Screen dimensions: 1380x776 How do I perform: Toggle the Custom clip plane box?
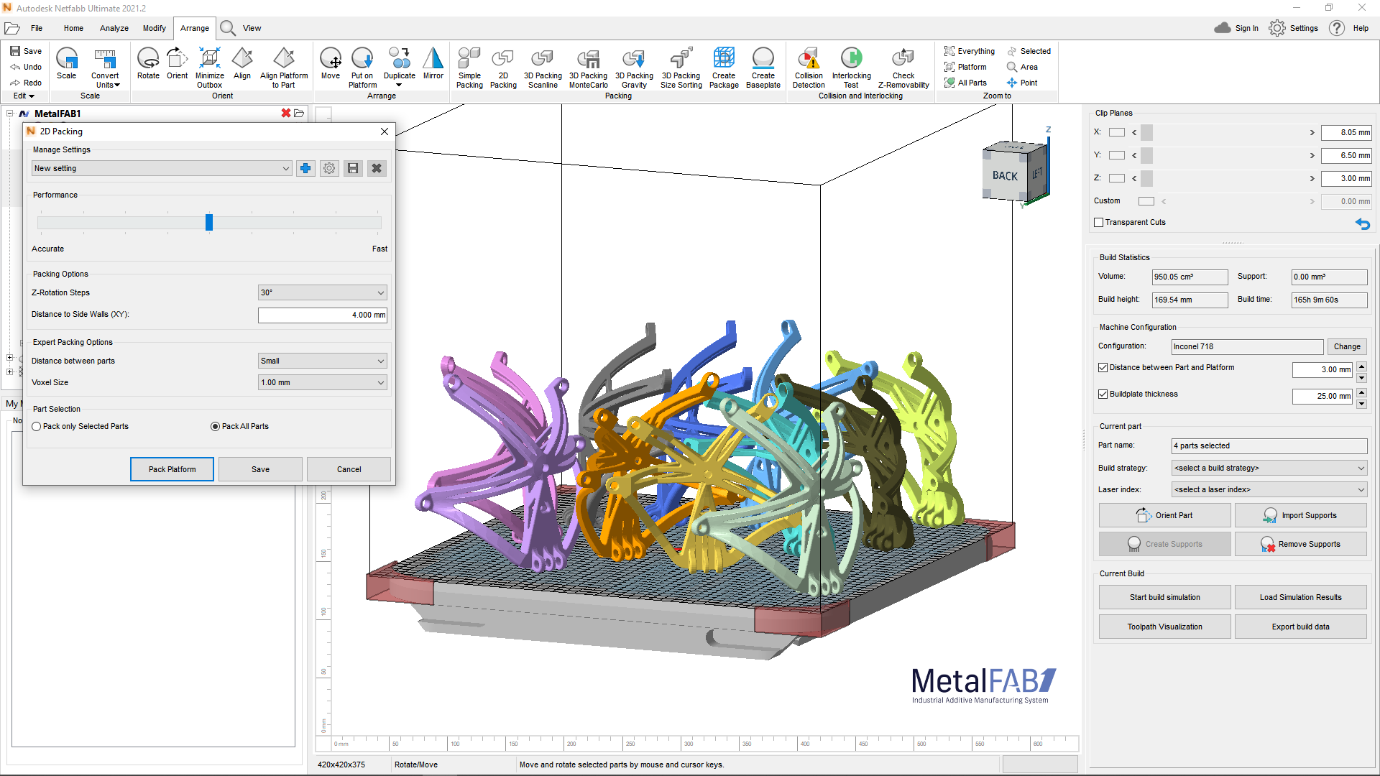[x=1146, y=201]
